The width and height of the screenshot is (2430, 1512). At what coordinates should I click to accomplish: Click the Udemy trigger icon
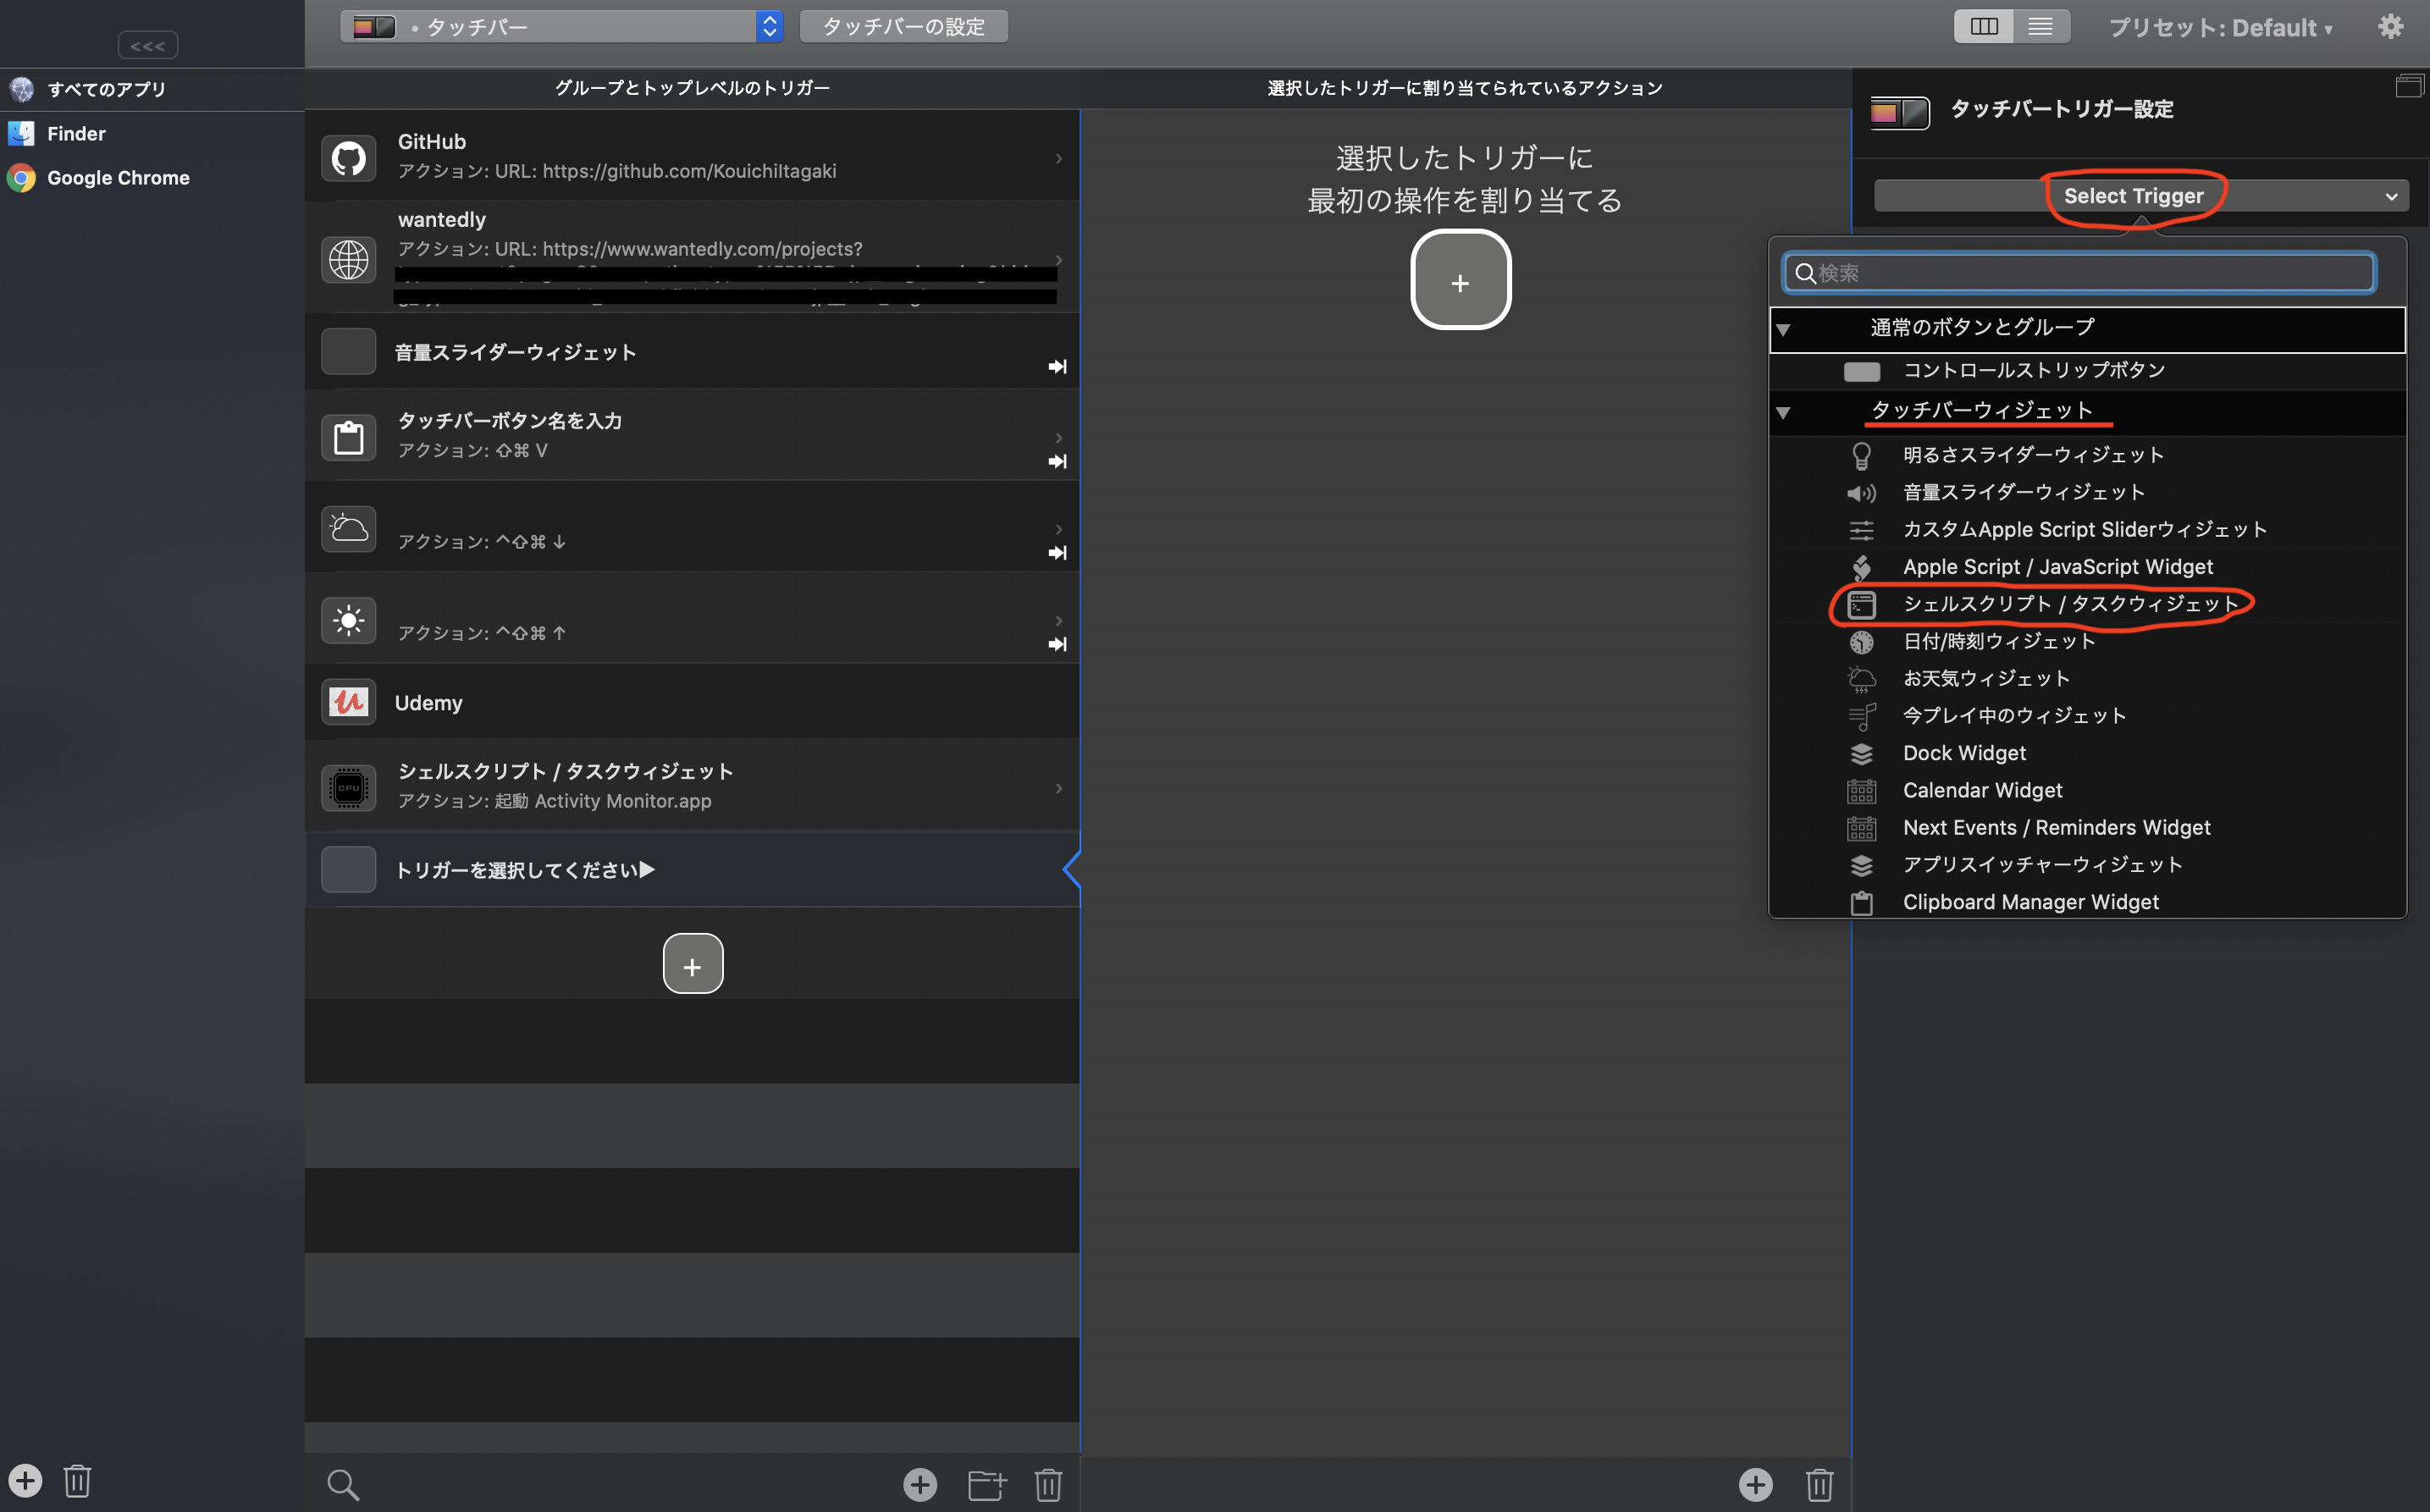[348, 702]
